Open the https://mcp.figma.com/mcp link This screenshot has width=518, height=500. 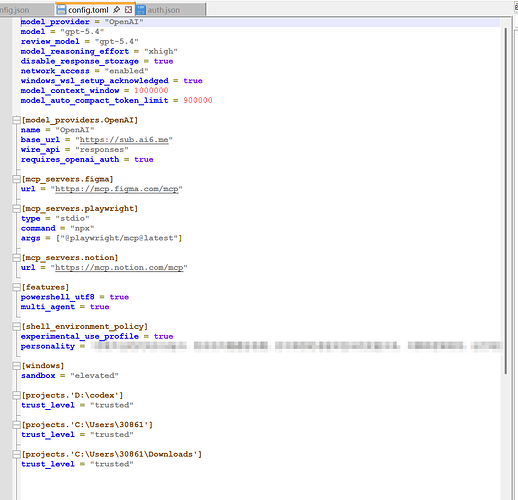[x=117, y=189]
